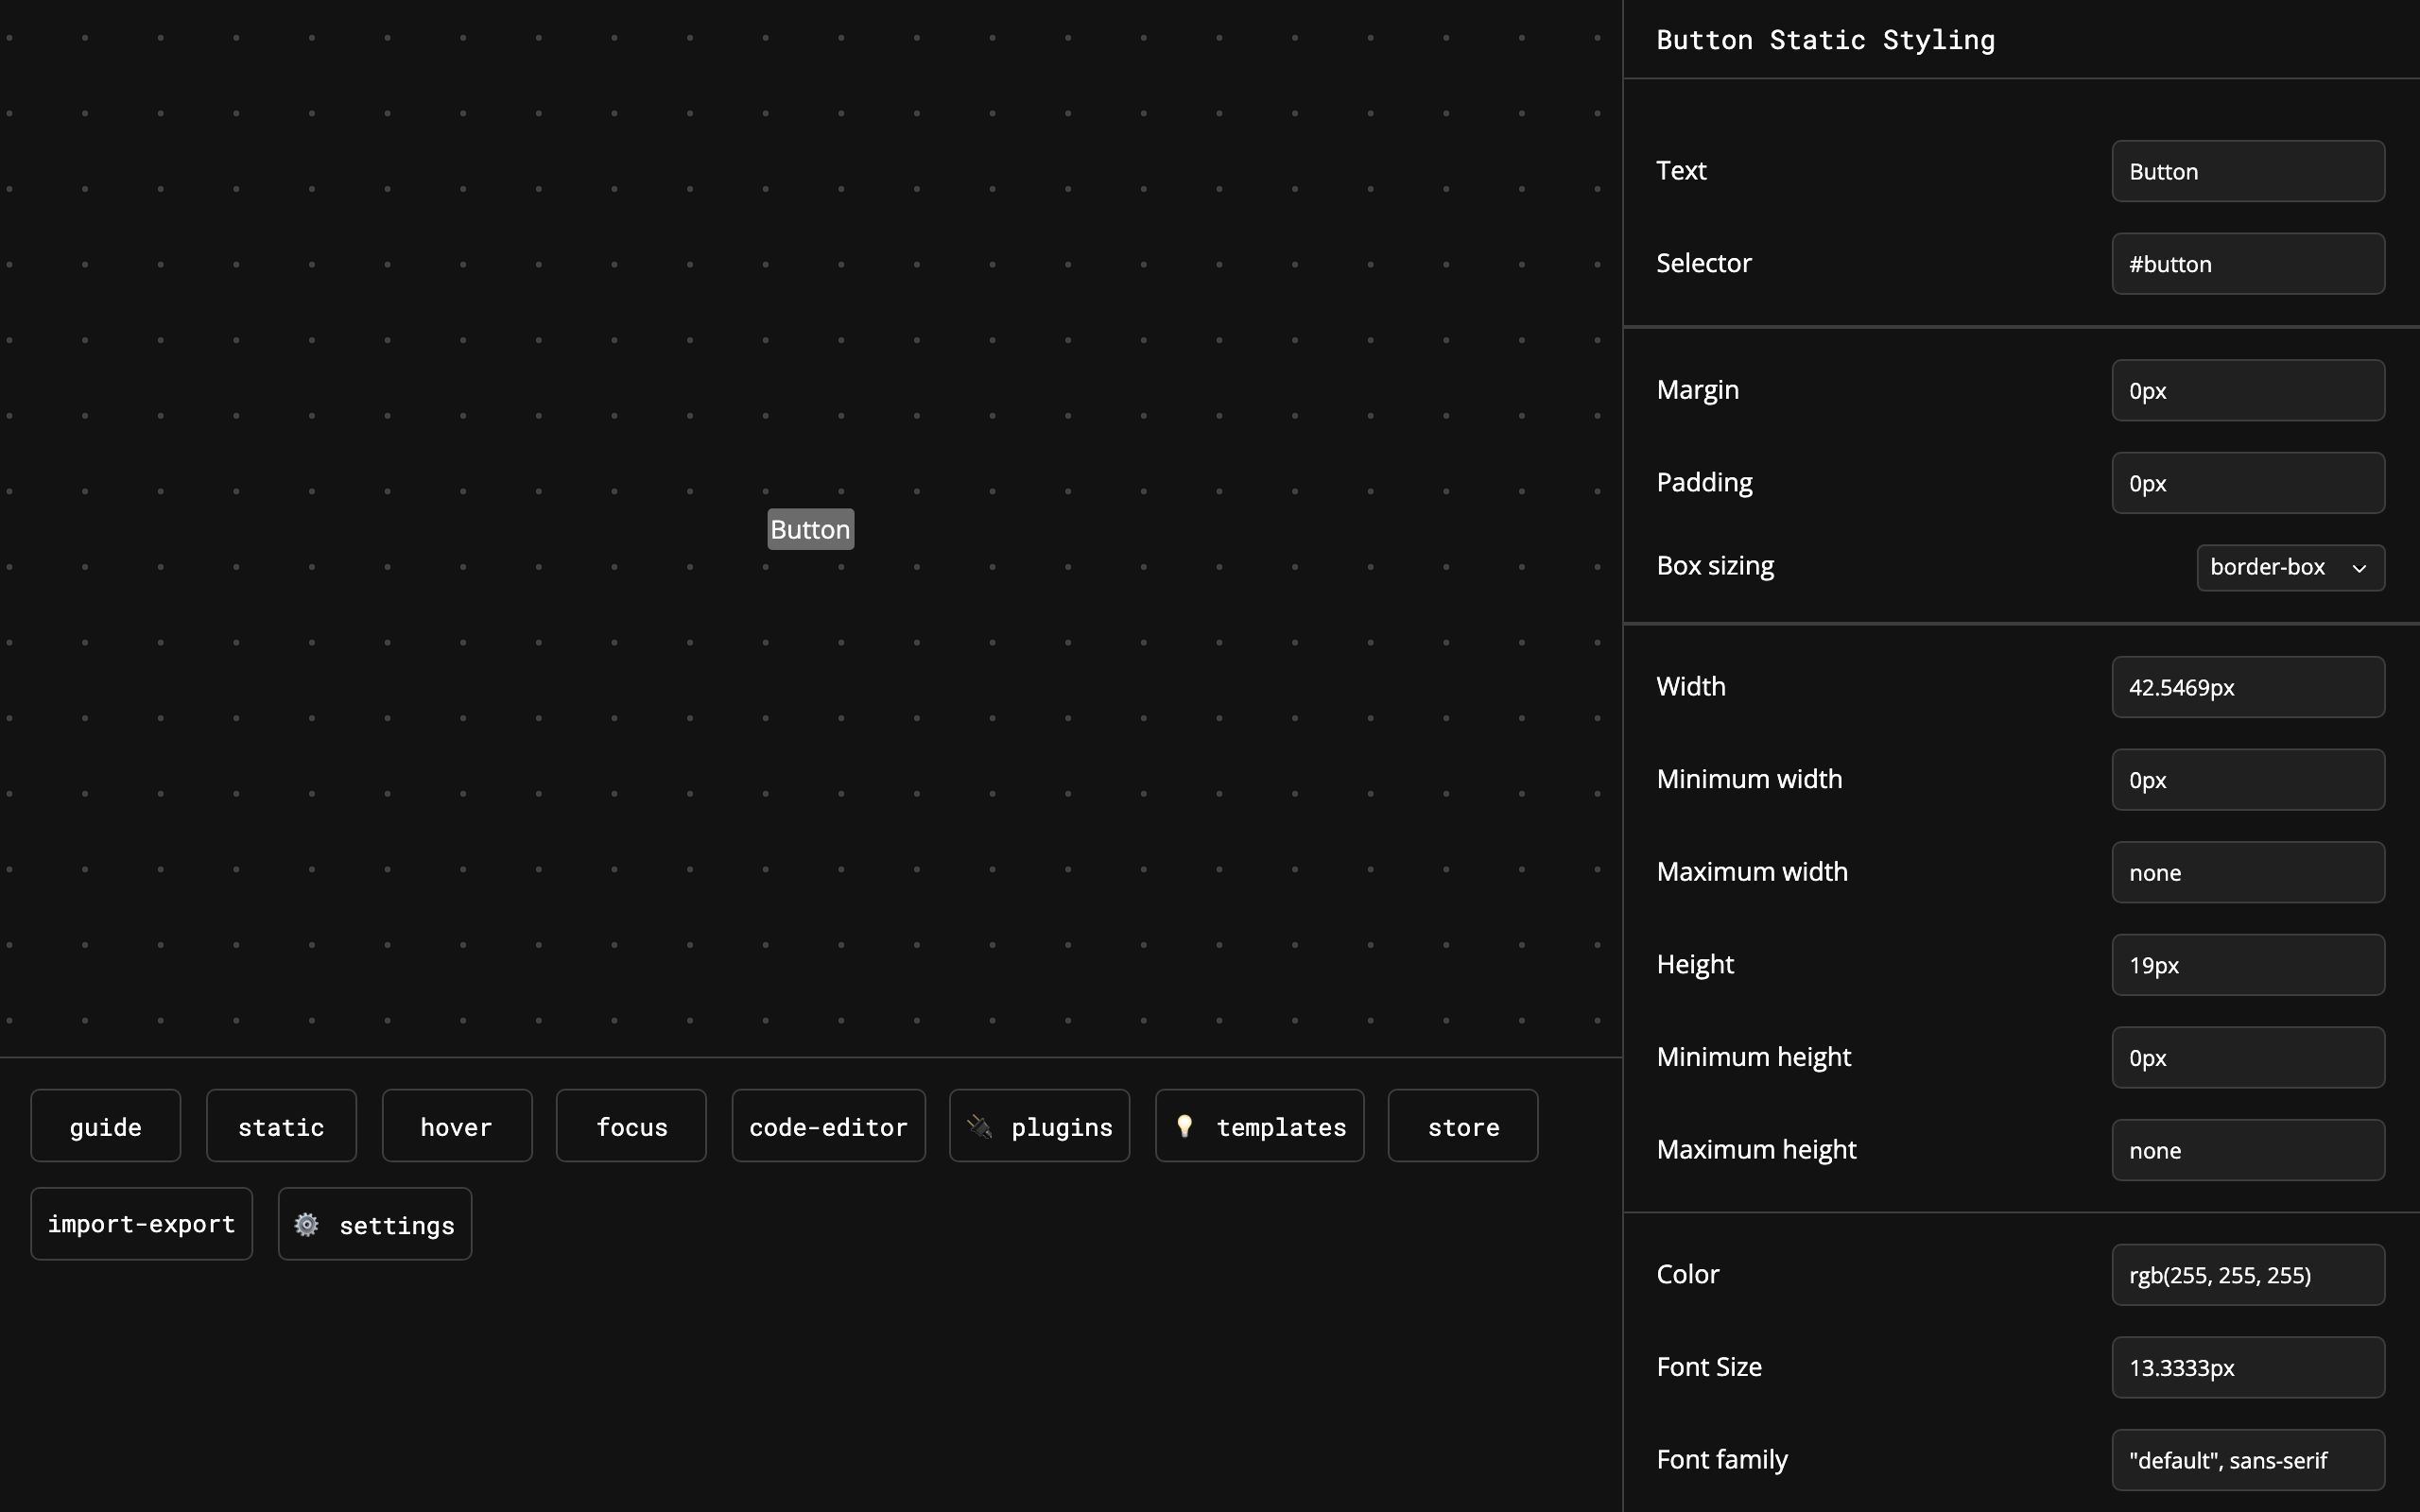This screenshot has height=1512, width=2420.
Task: Click the Padding input field
Action: coord(2248,483)
